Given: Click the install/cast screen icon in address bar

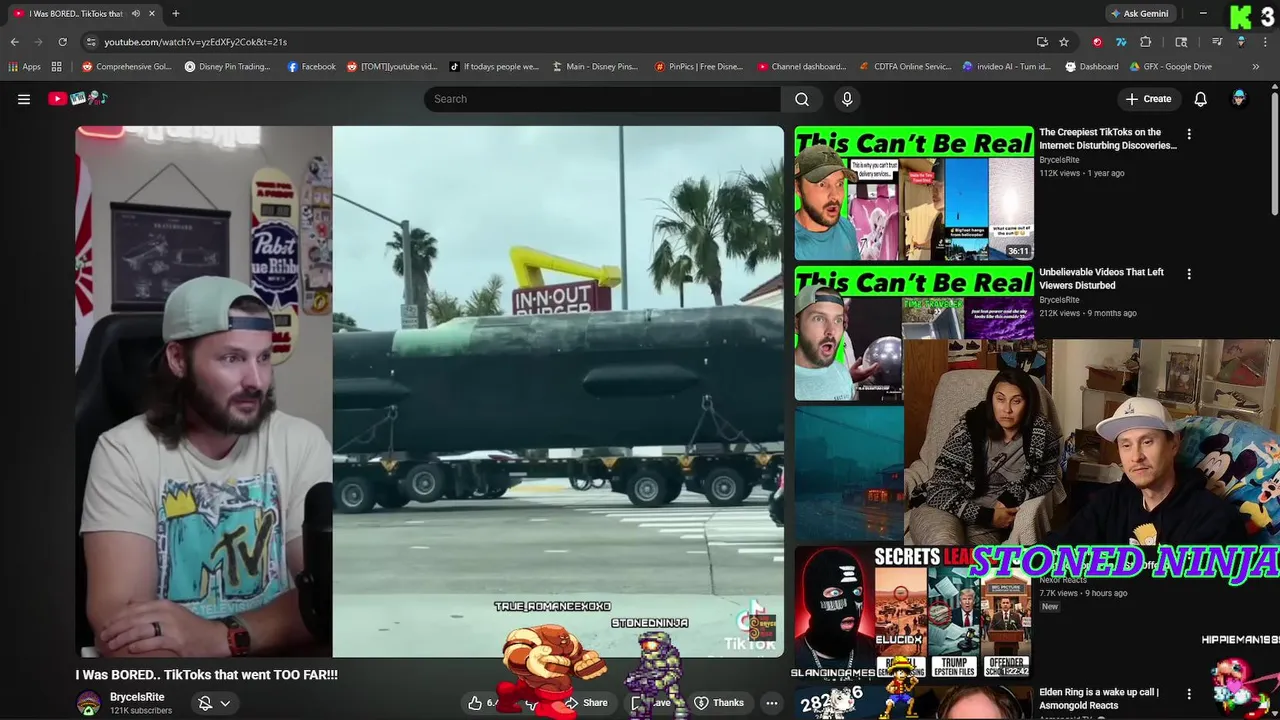Looking at the screenshot, I should [1042, 42].
